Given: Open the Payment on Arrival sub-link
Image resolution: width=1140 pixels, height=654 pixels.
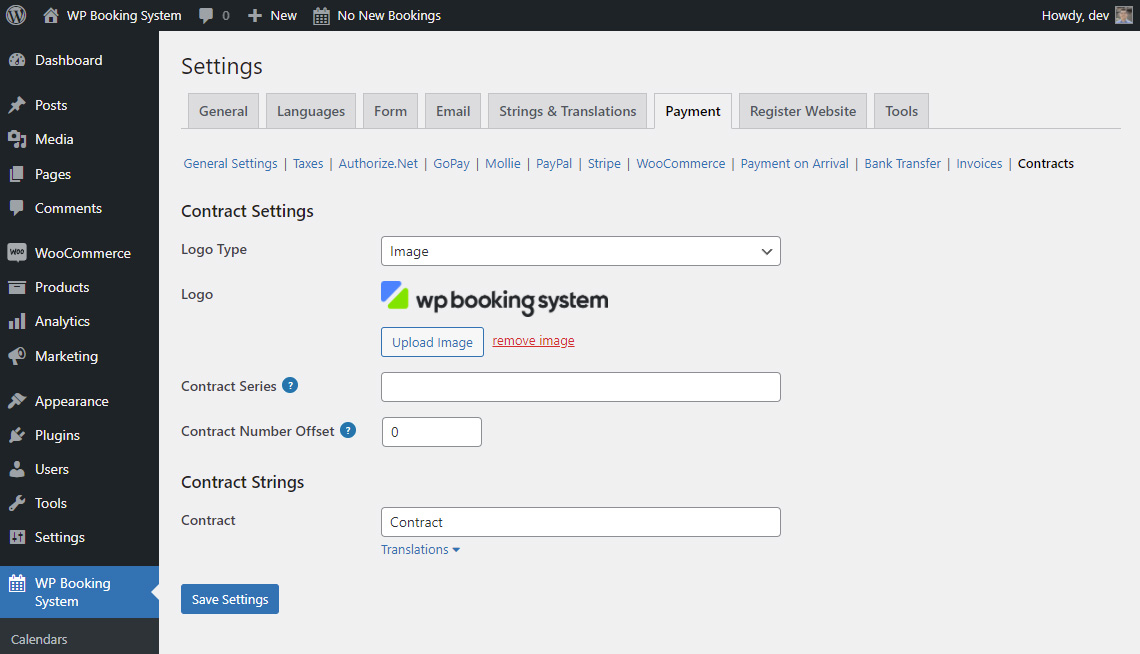Looking at the screenshot, I should [795, 164].
